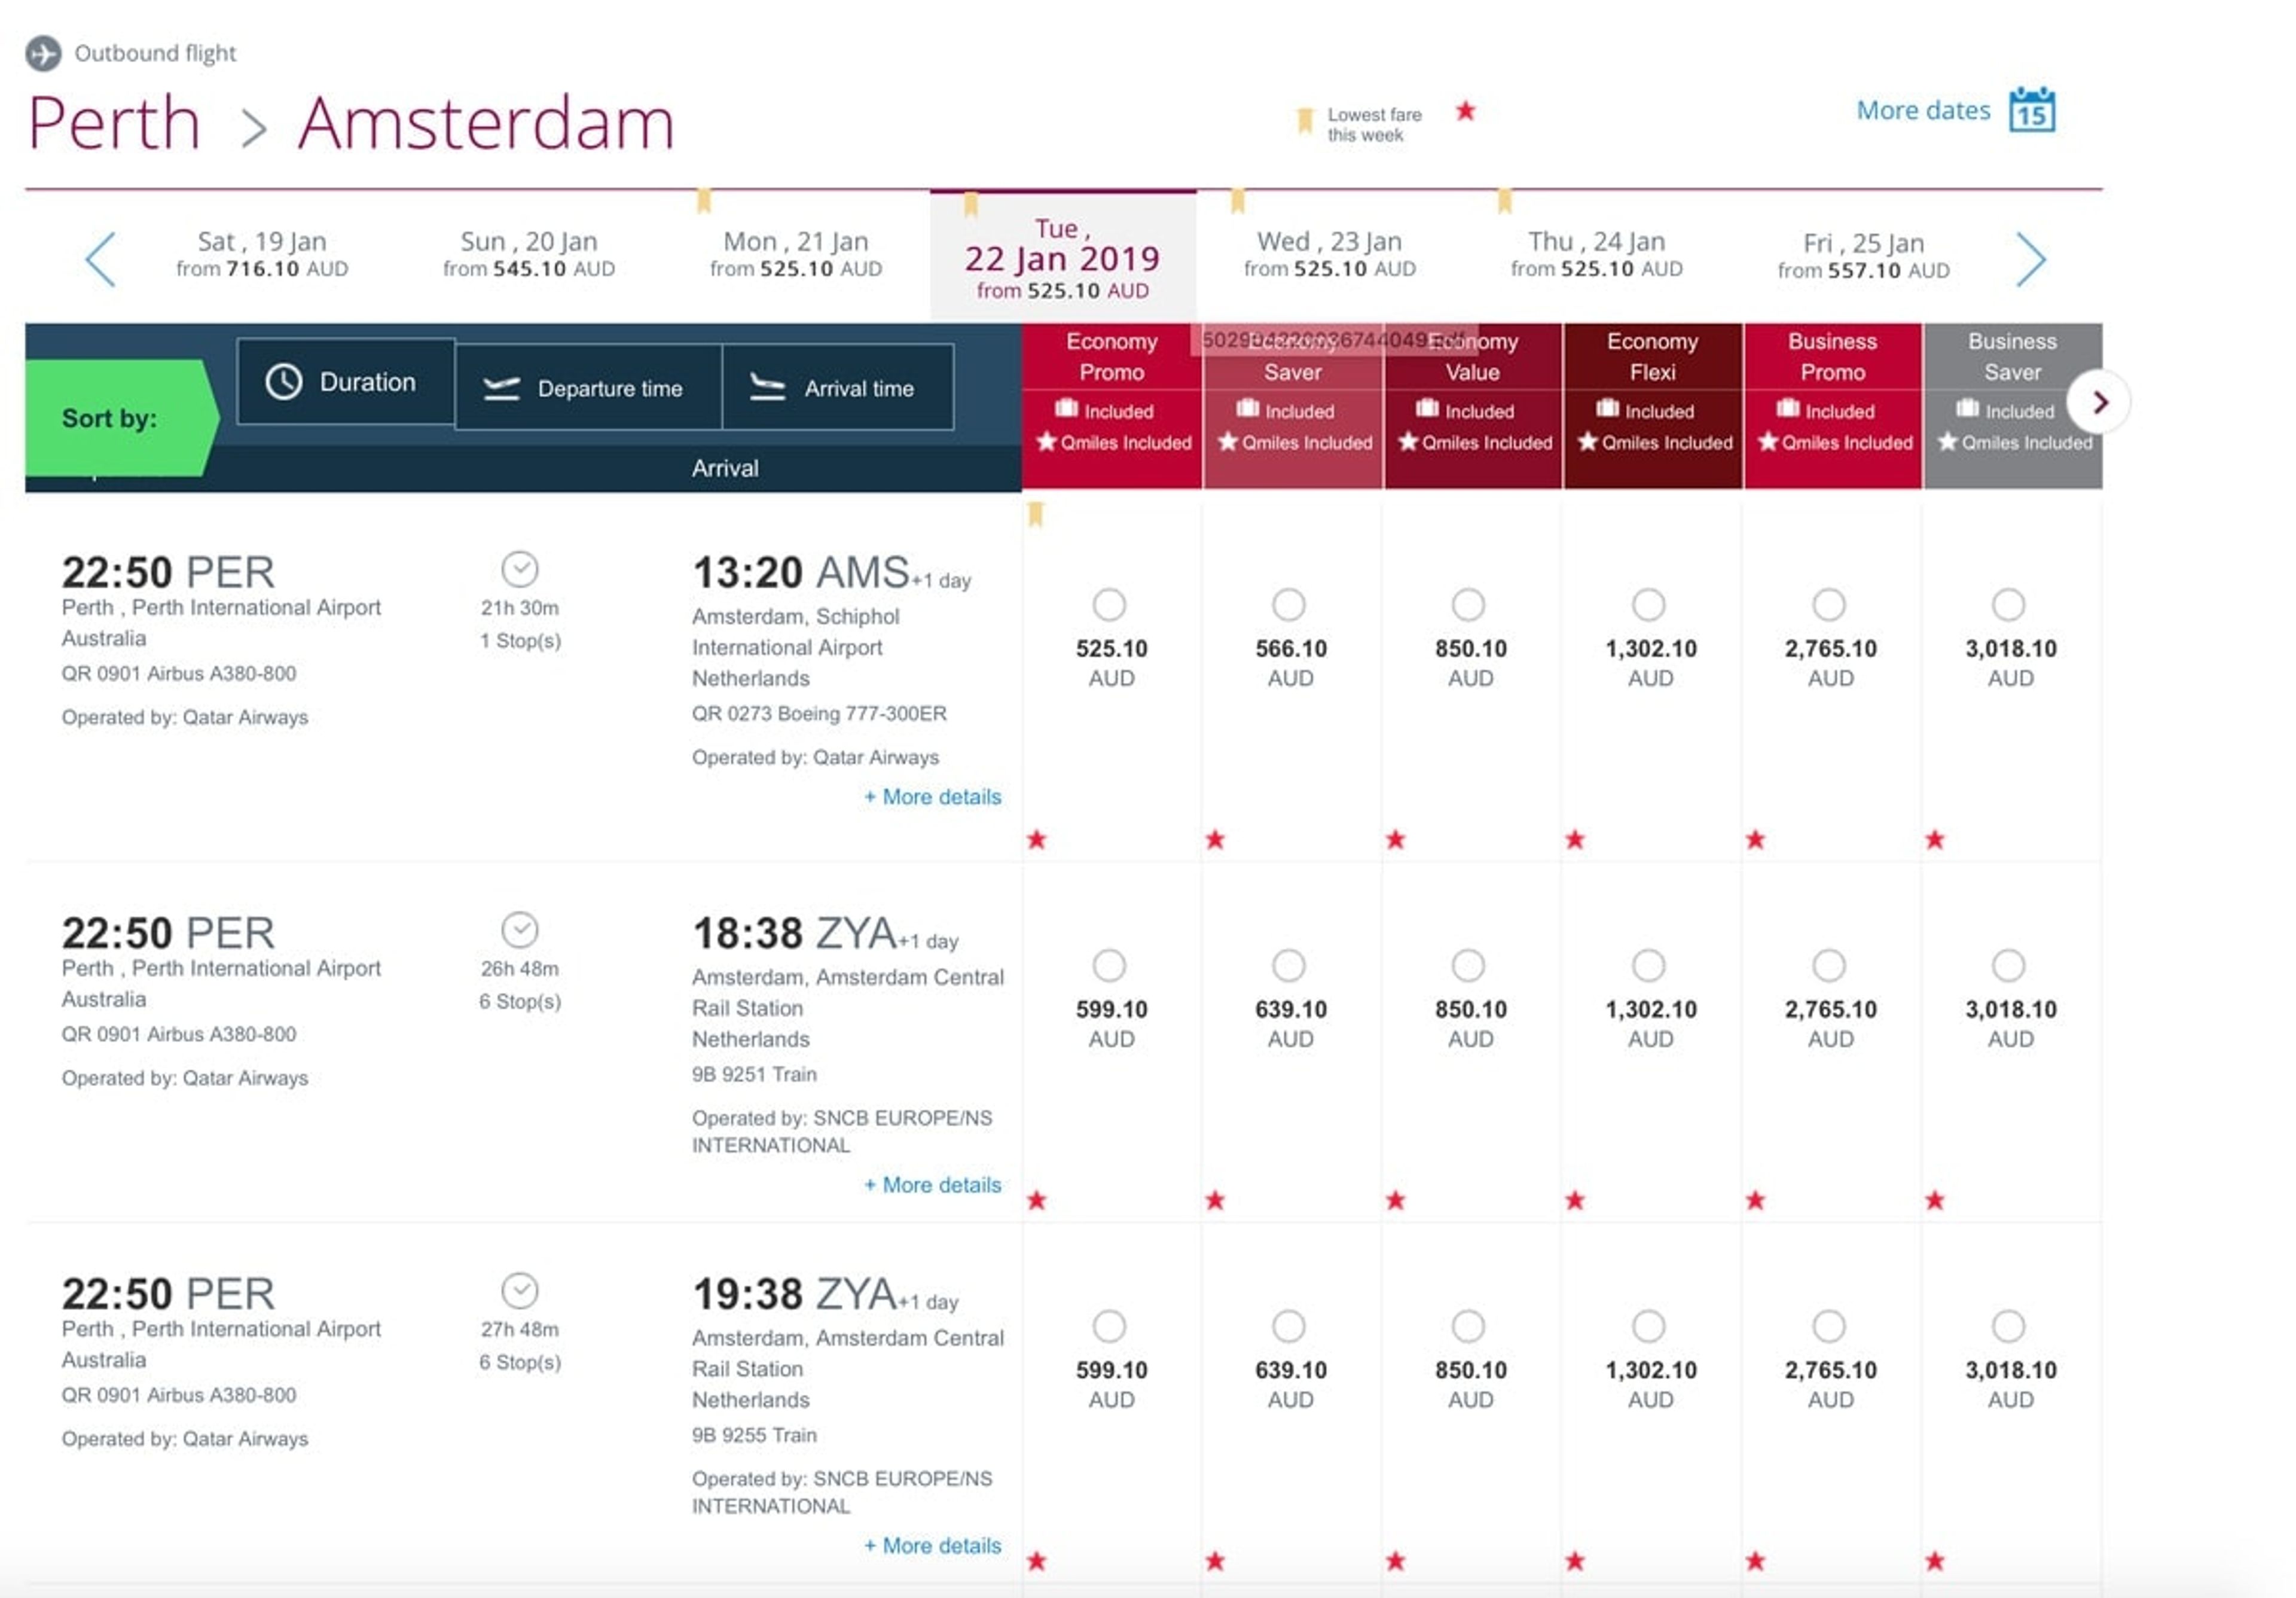
Task: Show previous dates with left arrow
Action: 101,259
